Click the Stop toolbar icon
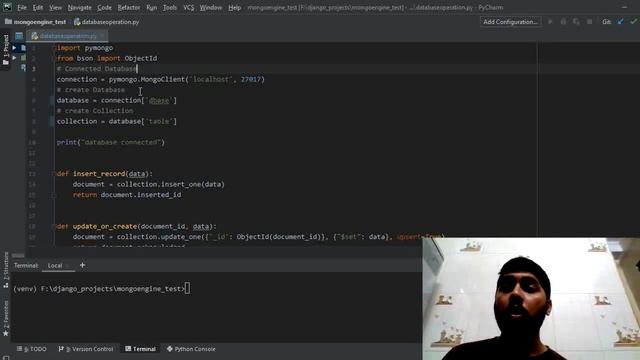This screenshot has width=640, height=360. click(x=589, y=22)
